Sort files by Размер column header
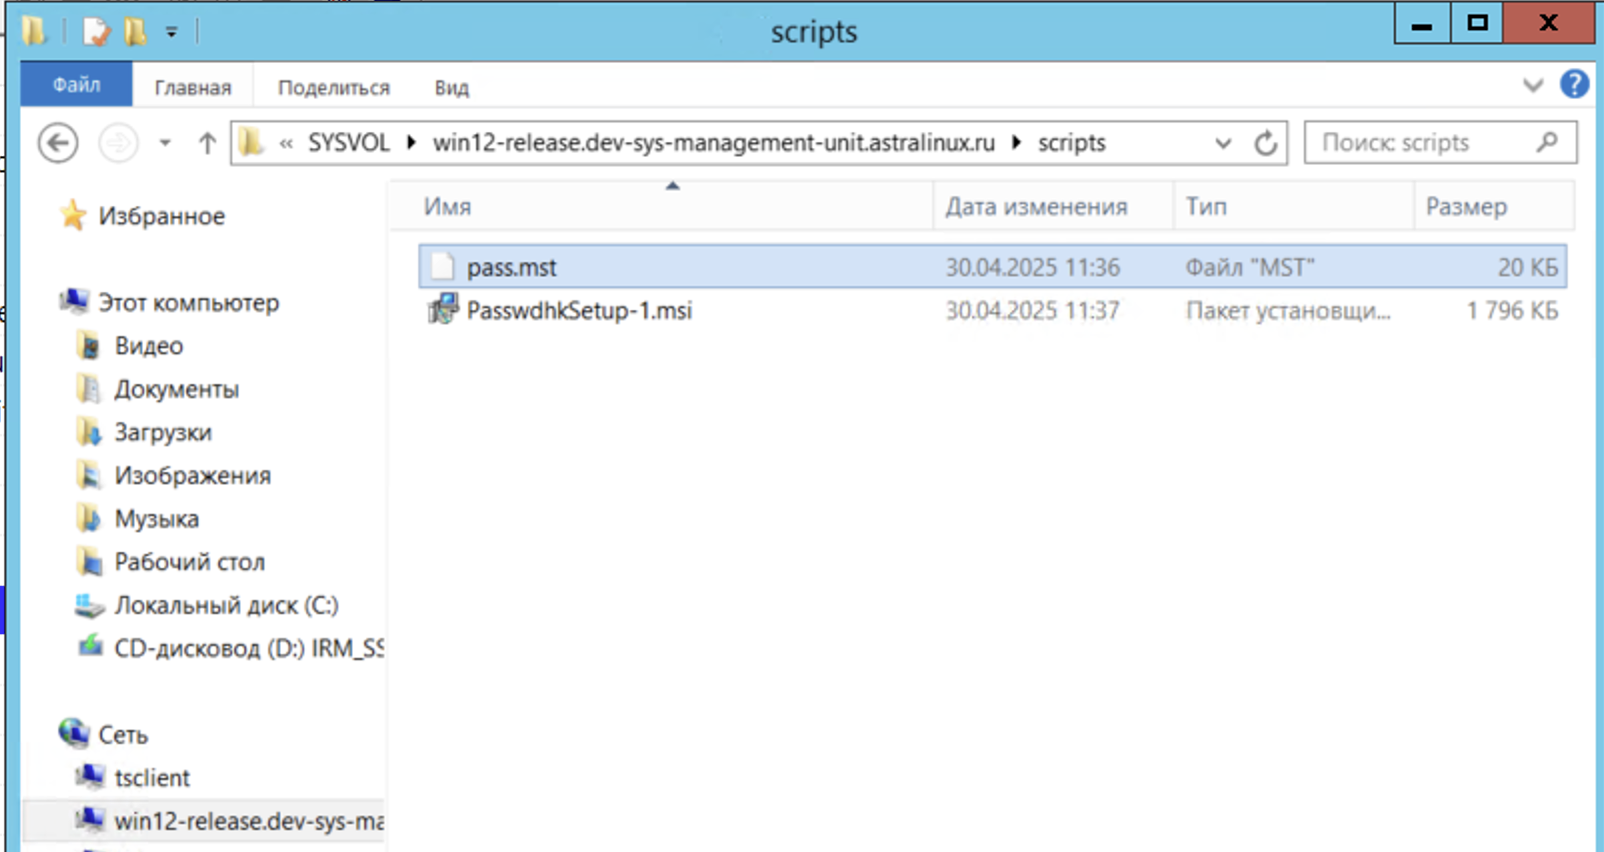This screenshot has height=852, width=1604. pos(1465,206)
